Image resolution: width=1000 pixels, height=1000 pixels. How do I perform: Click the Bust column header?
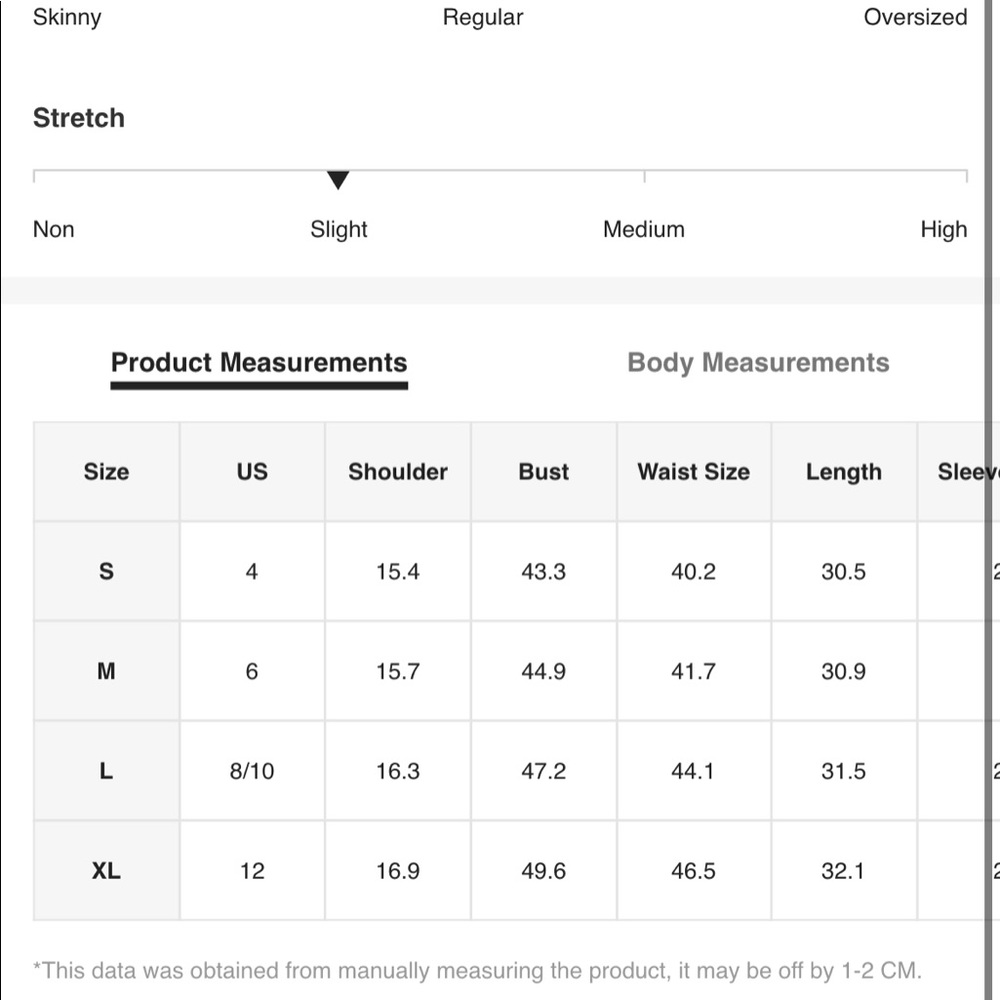544,472
